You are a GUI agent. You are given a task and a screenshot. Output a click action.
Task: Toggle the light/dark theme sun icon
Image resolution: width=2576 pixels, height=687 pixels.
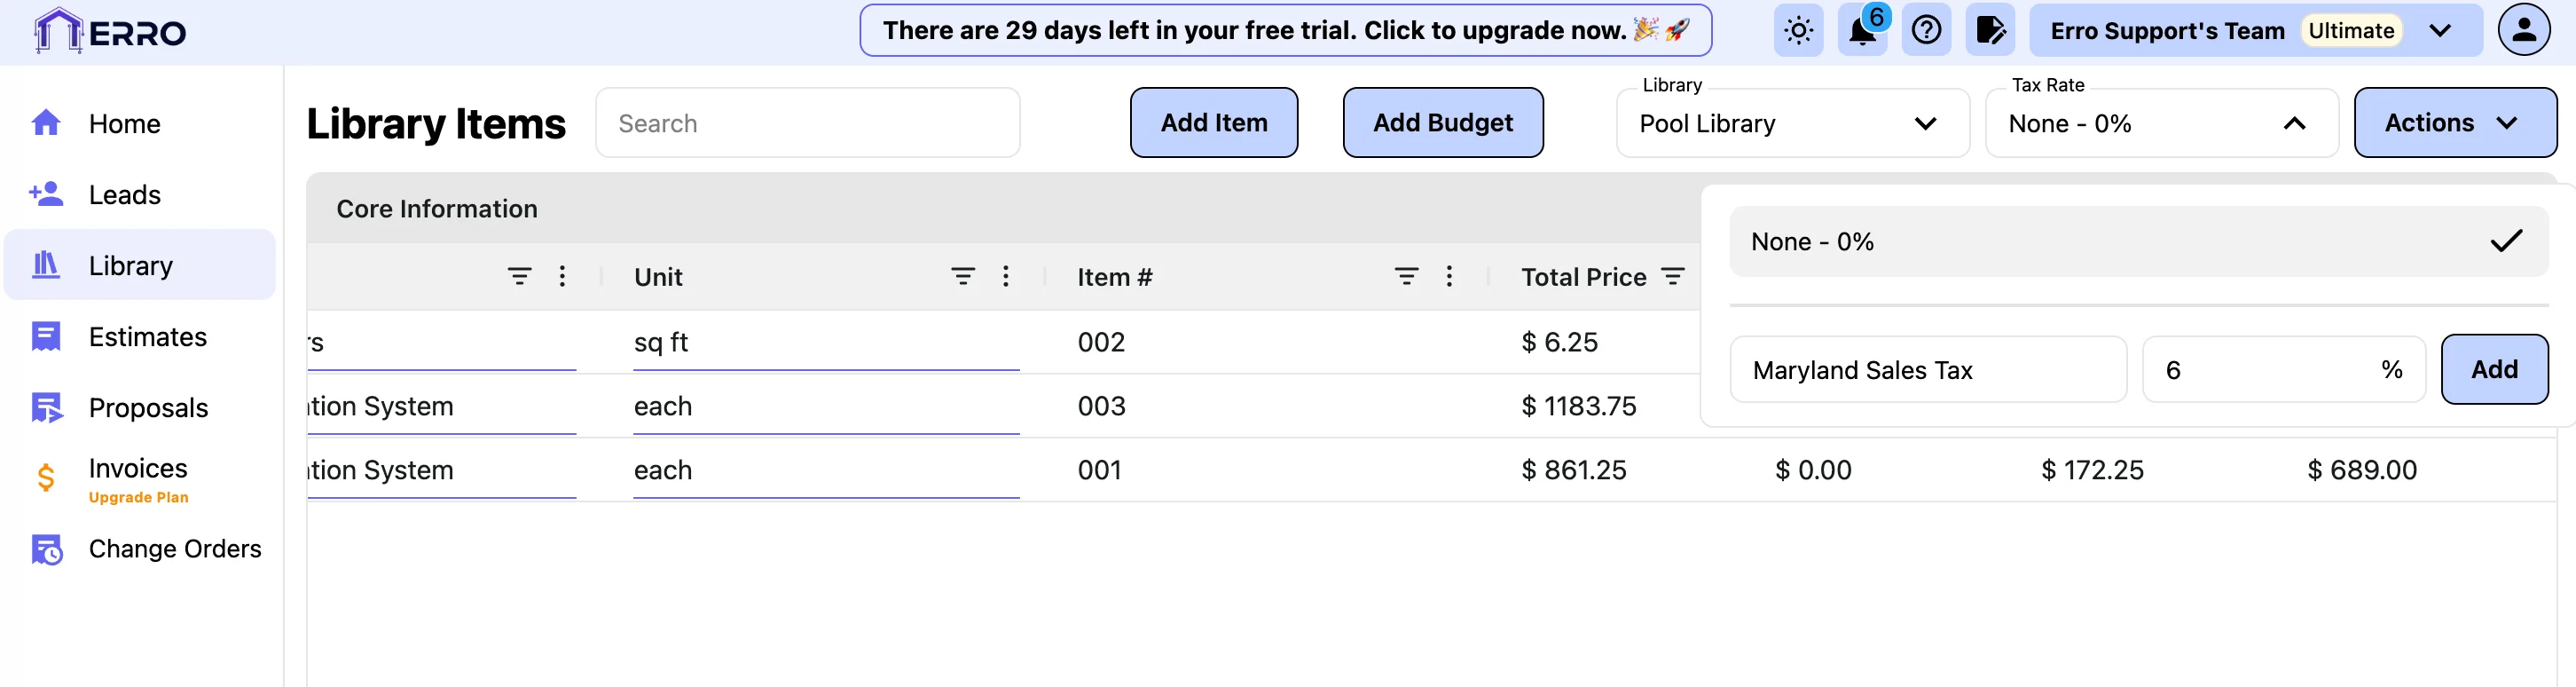(x=1798, y=31)
